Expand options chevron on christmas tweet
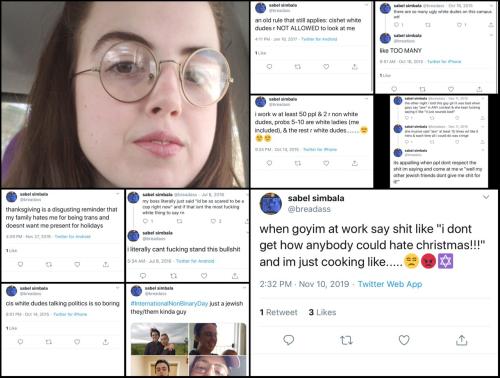 click(486, 197)
